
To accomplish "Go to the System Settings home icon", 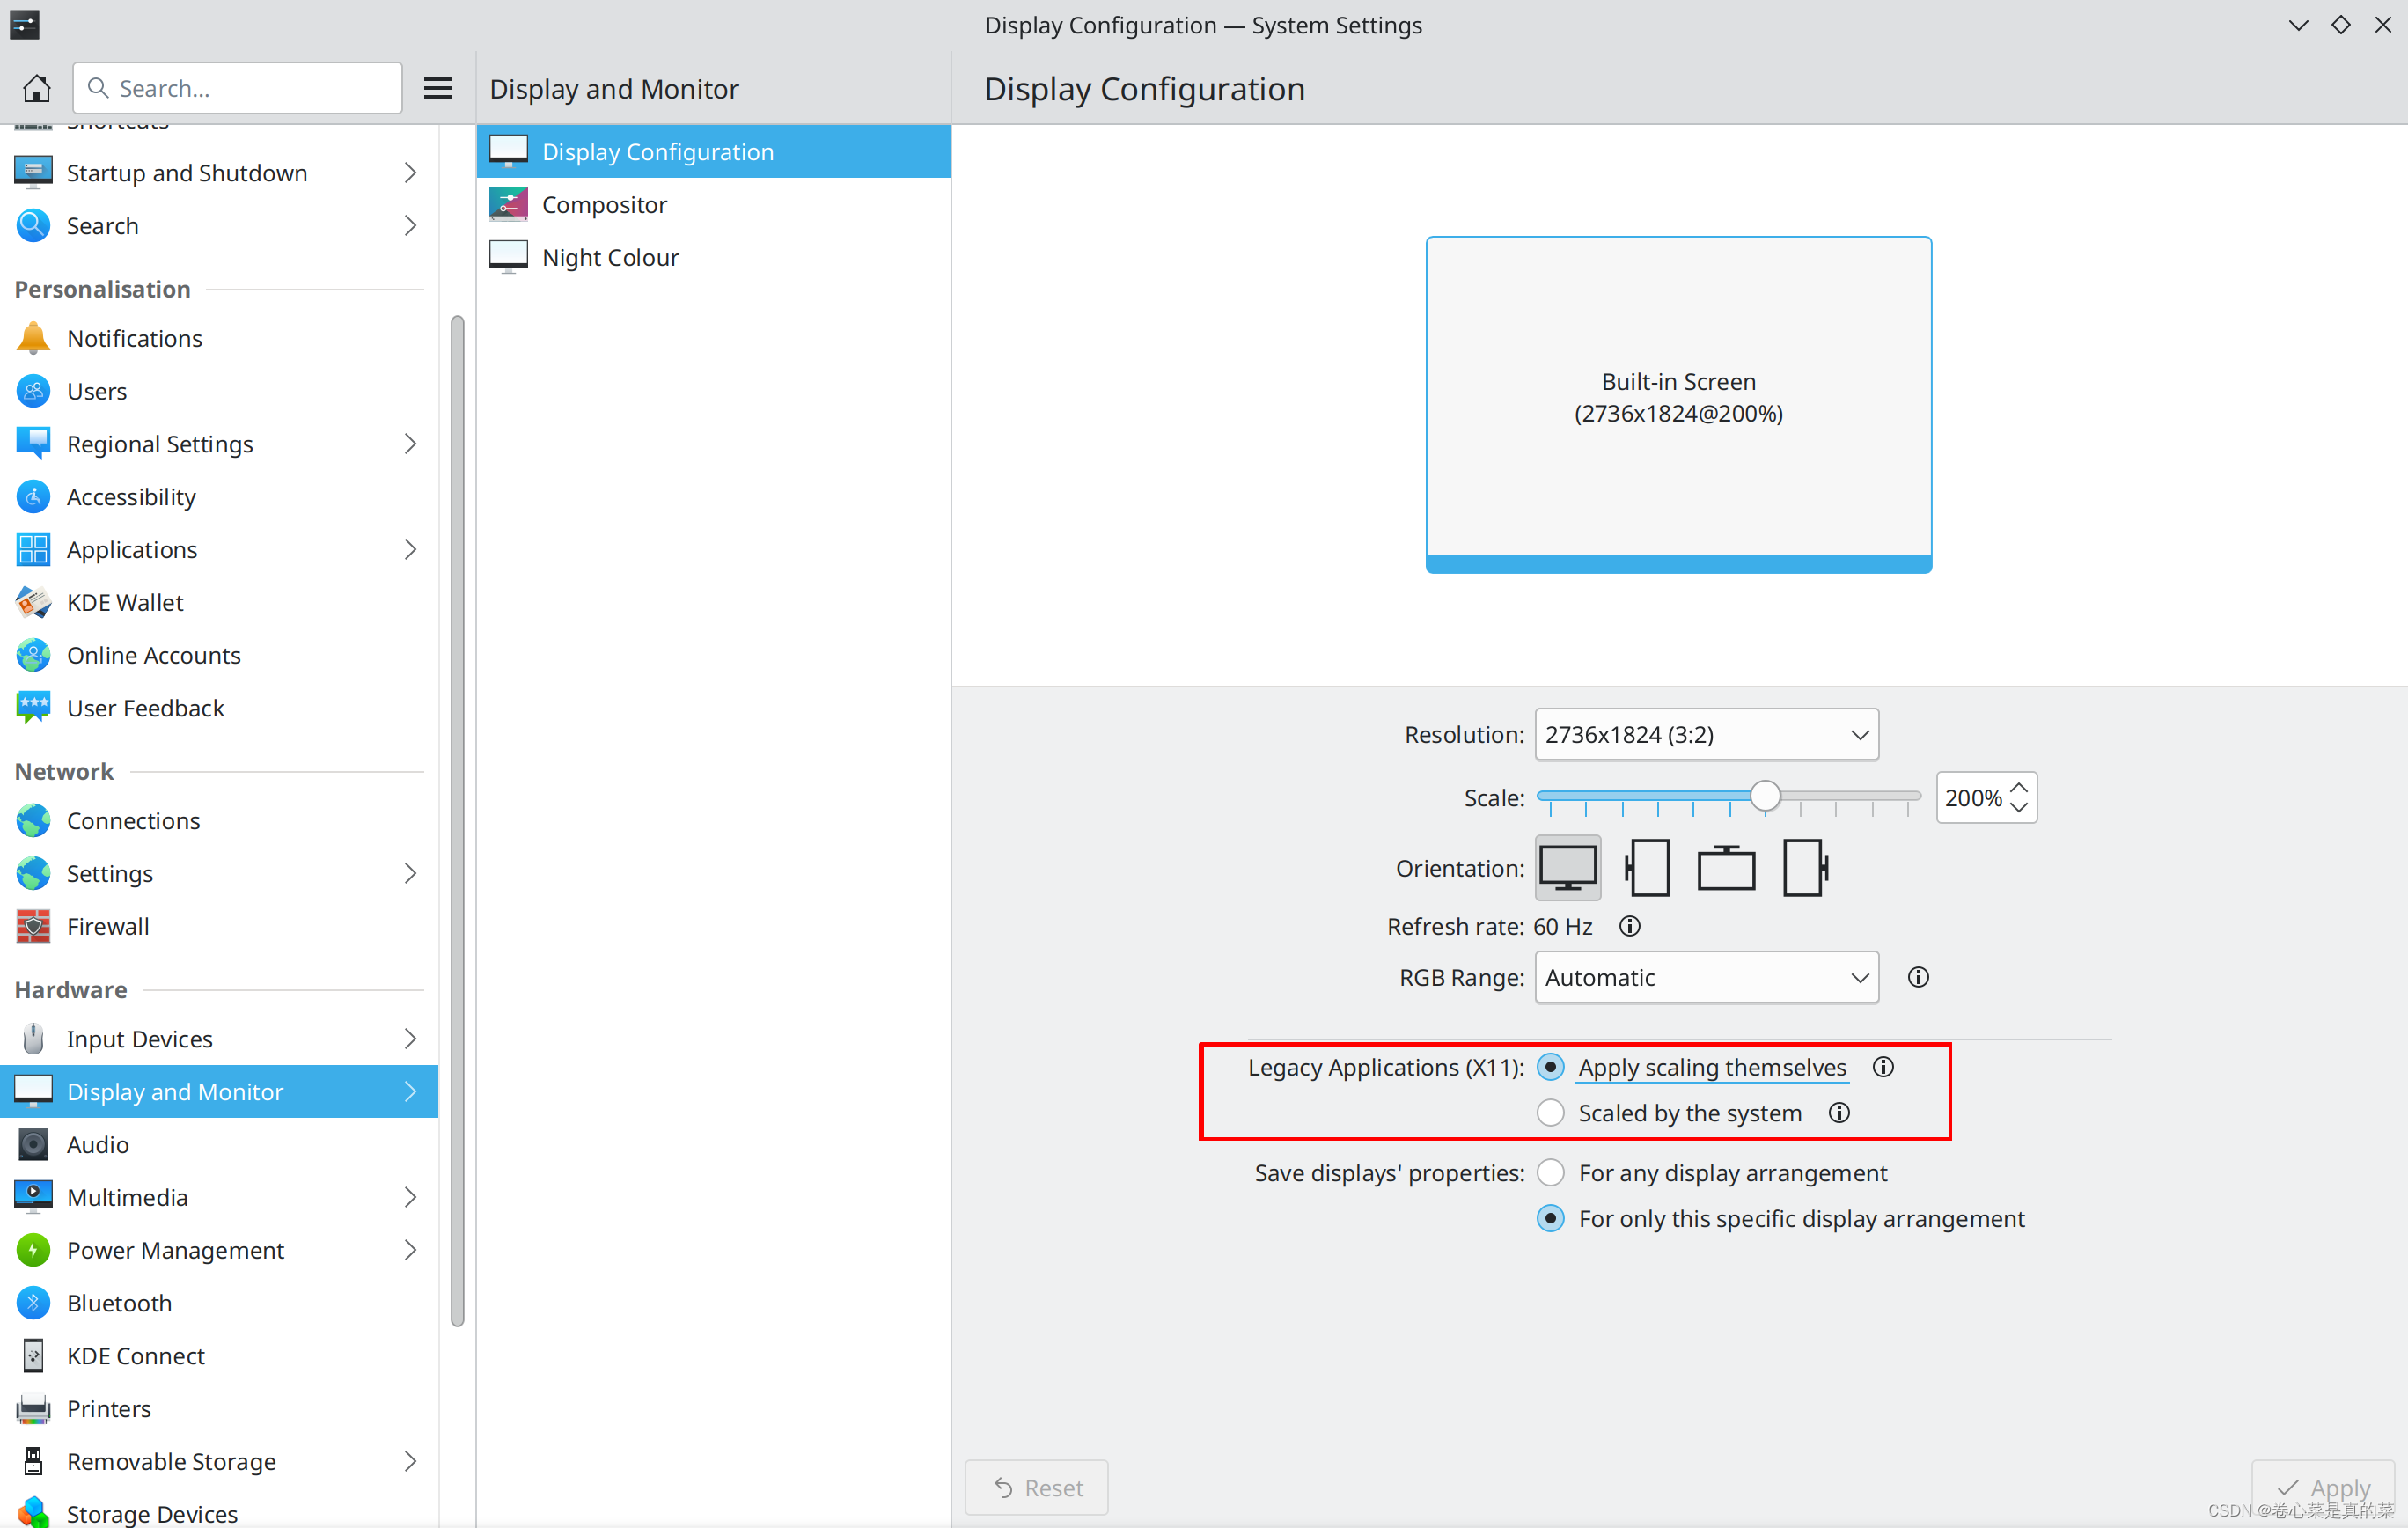I will 37,88.
